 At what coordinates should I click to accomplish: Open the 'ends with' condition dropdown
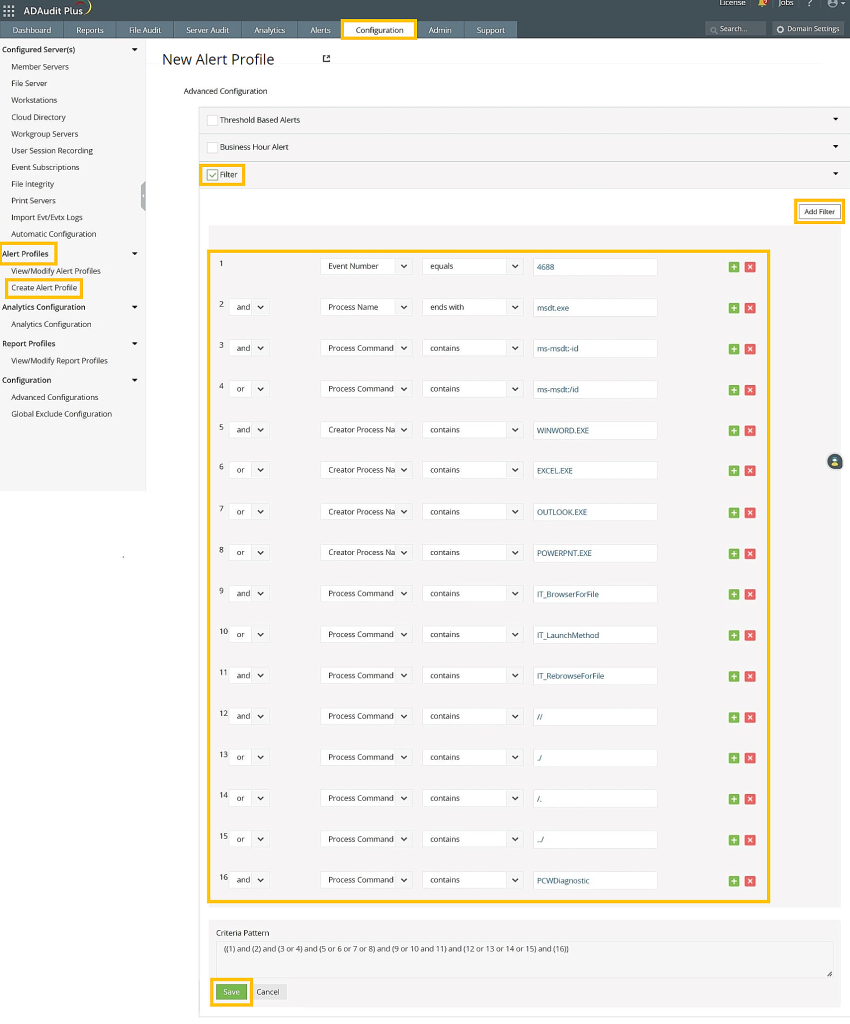(x=472, y=308)
